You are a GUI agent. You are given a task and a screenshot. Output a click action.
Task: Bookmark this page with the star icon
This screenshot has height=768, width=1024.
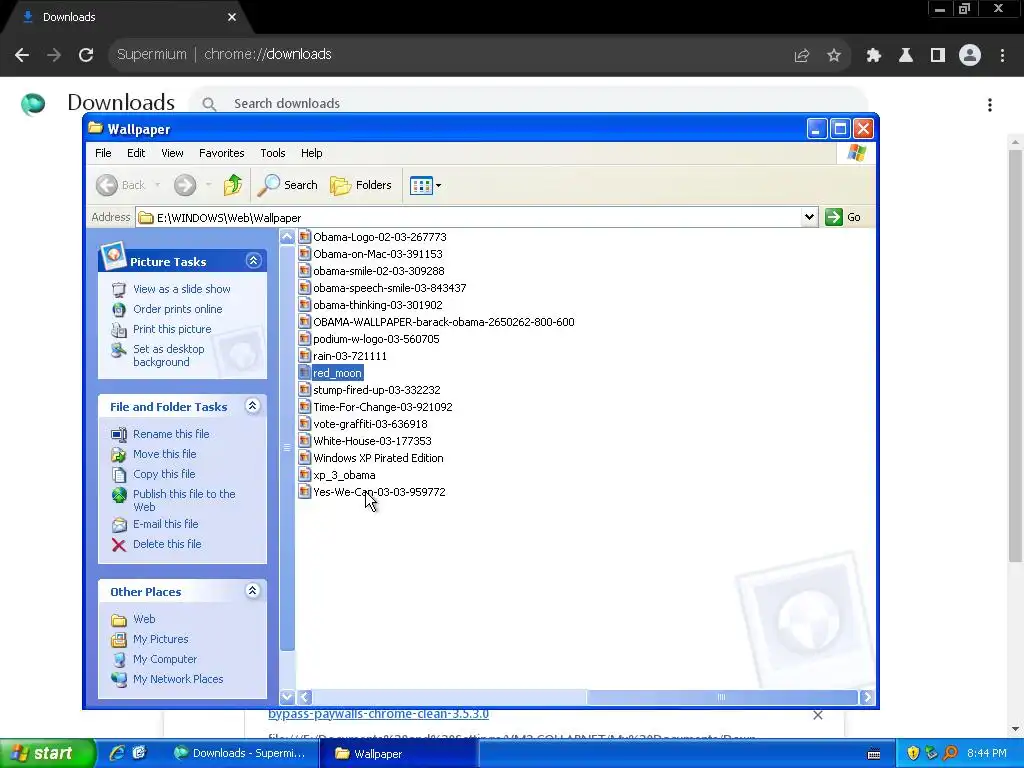834,56
